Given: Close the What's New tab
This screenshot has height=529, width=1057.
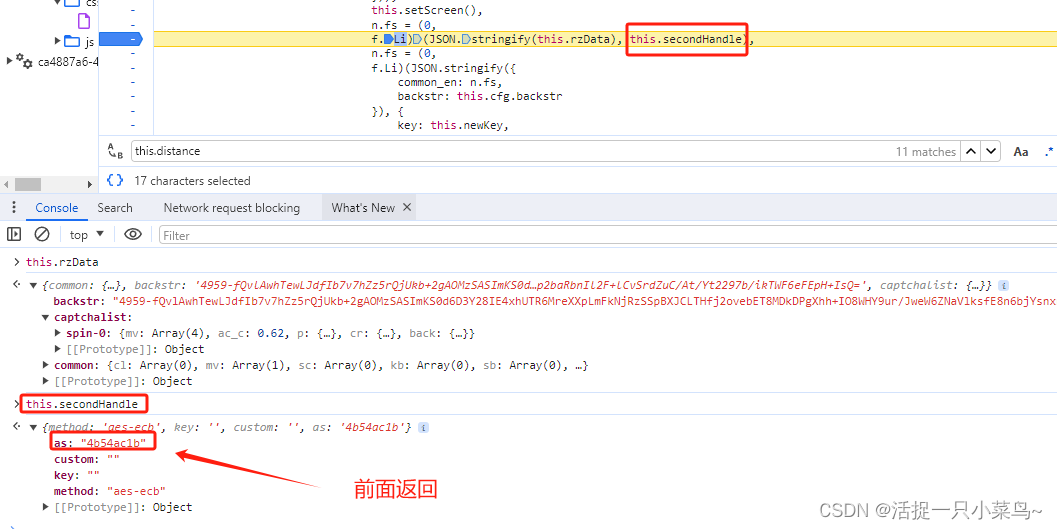Looking at the screenshot, I should (407, 208).
